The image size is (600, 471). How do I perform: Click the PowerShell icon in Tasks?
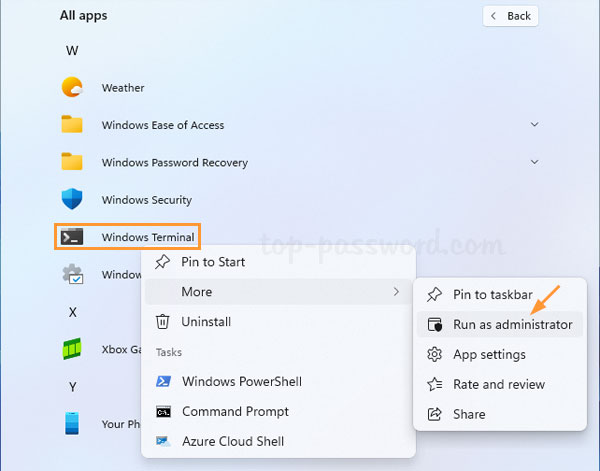163,381
